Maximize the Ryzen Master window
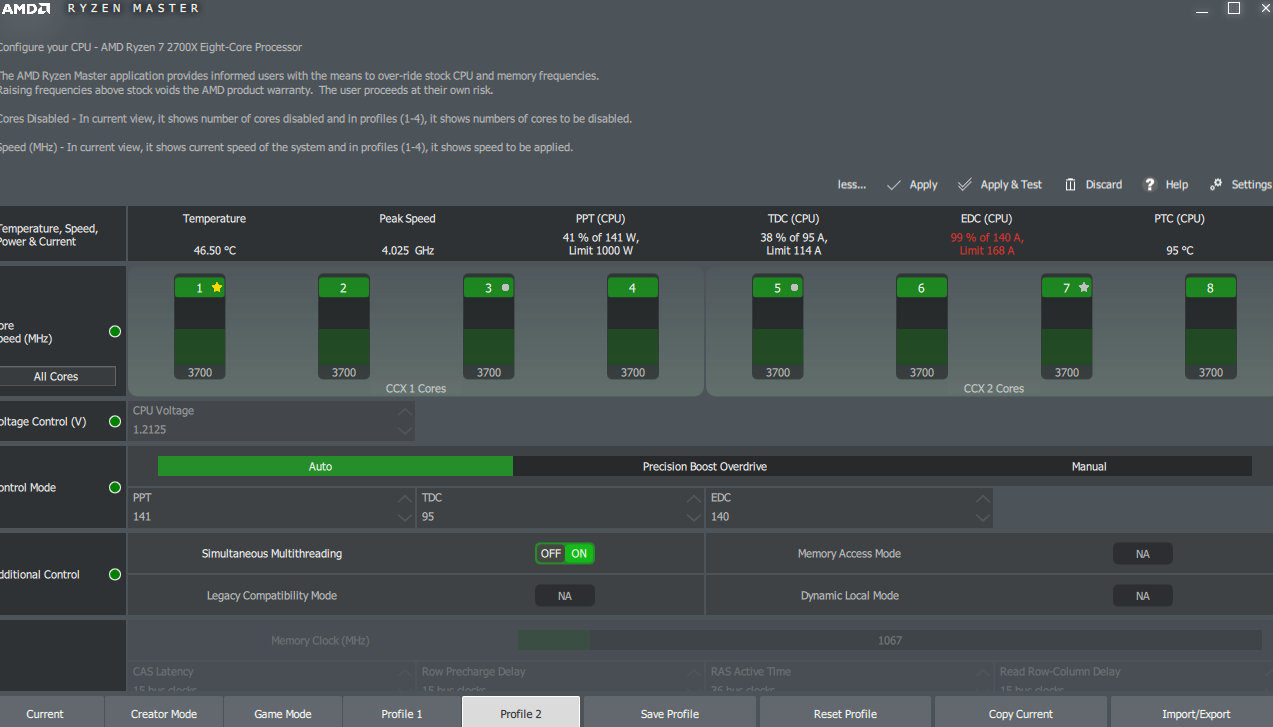The image size is (1273, 727). tap(1234, 8)
